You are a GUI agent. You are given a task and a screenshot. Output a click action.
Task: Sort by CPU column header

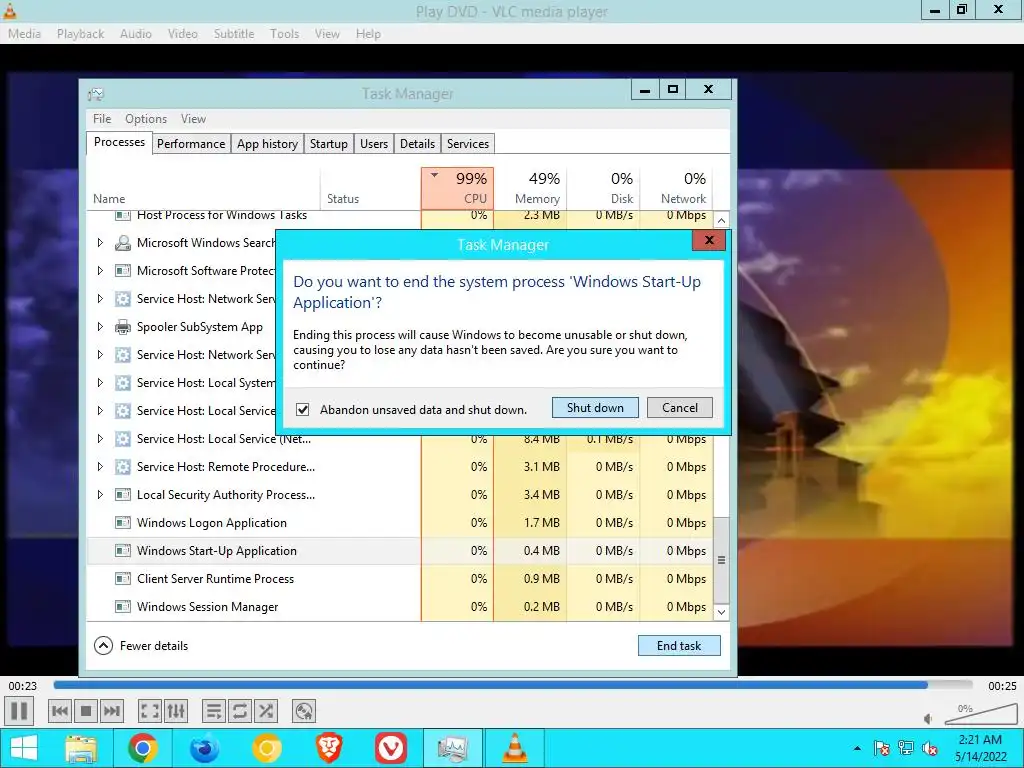(457, 188)
